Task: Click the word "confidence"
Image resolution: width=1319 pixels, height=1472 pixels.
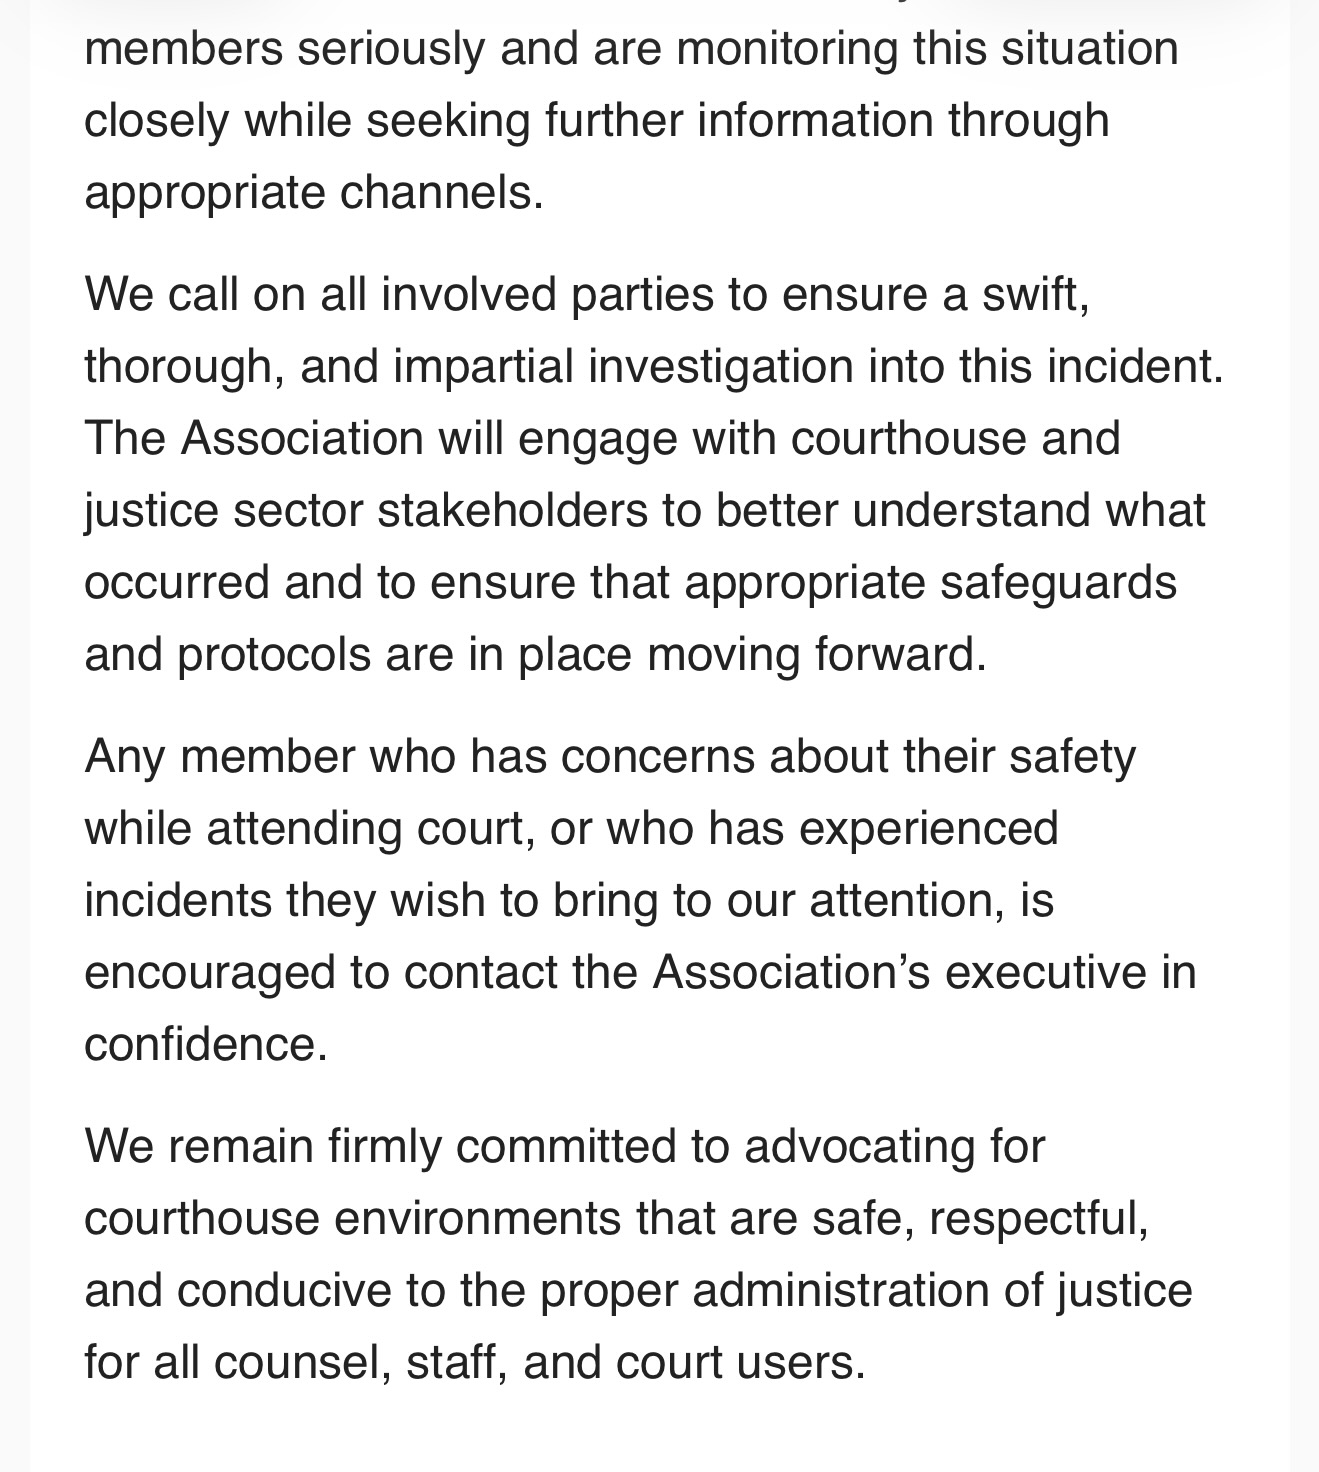Action: [x=204, y=1045]
